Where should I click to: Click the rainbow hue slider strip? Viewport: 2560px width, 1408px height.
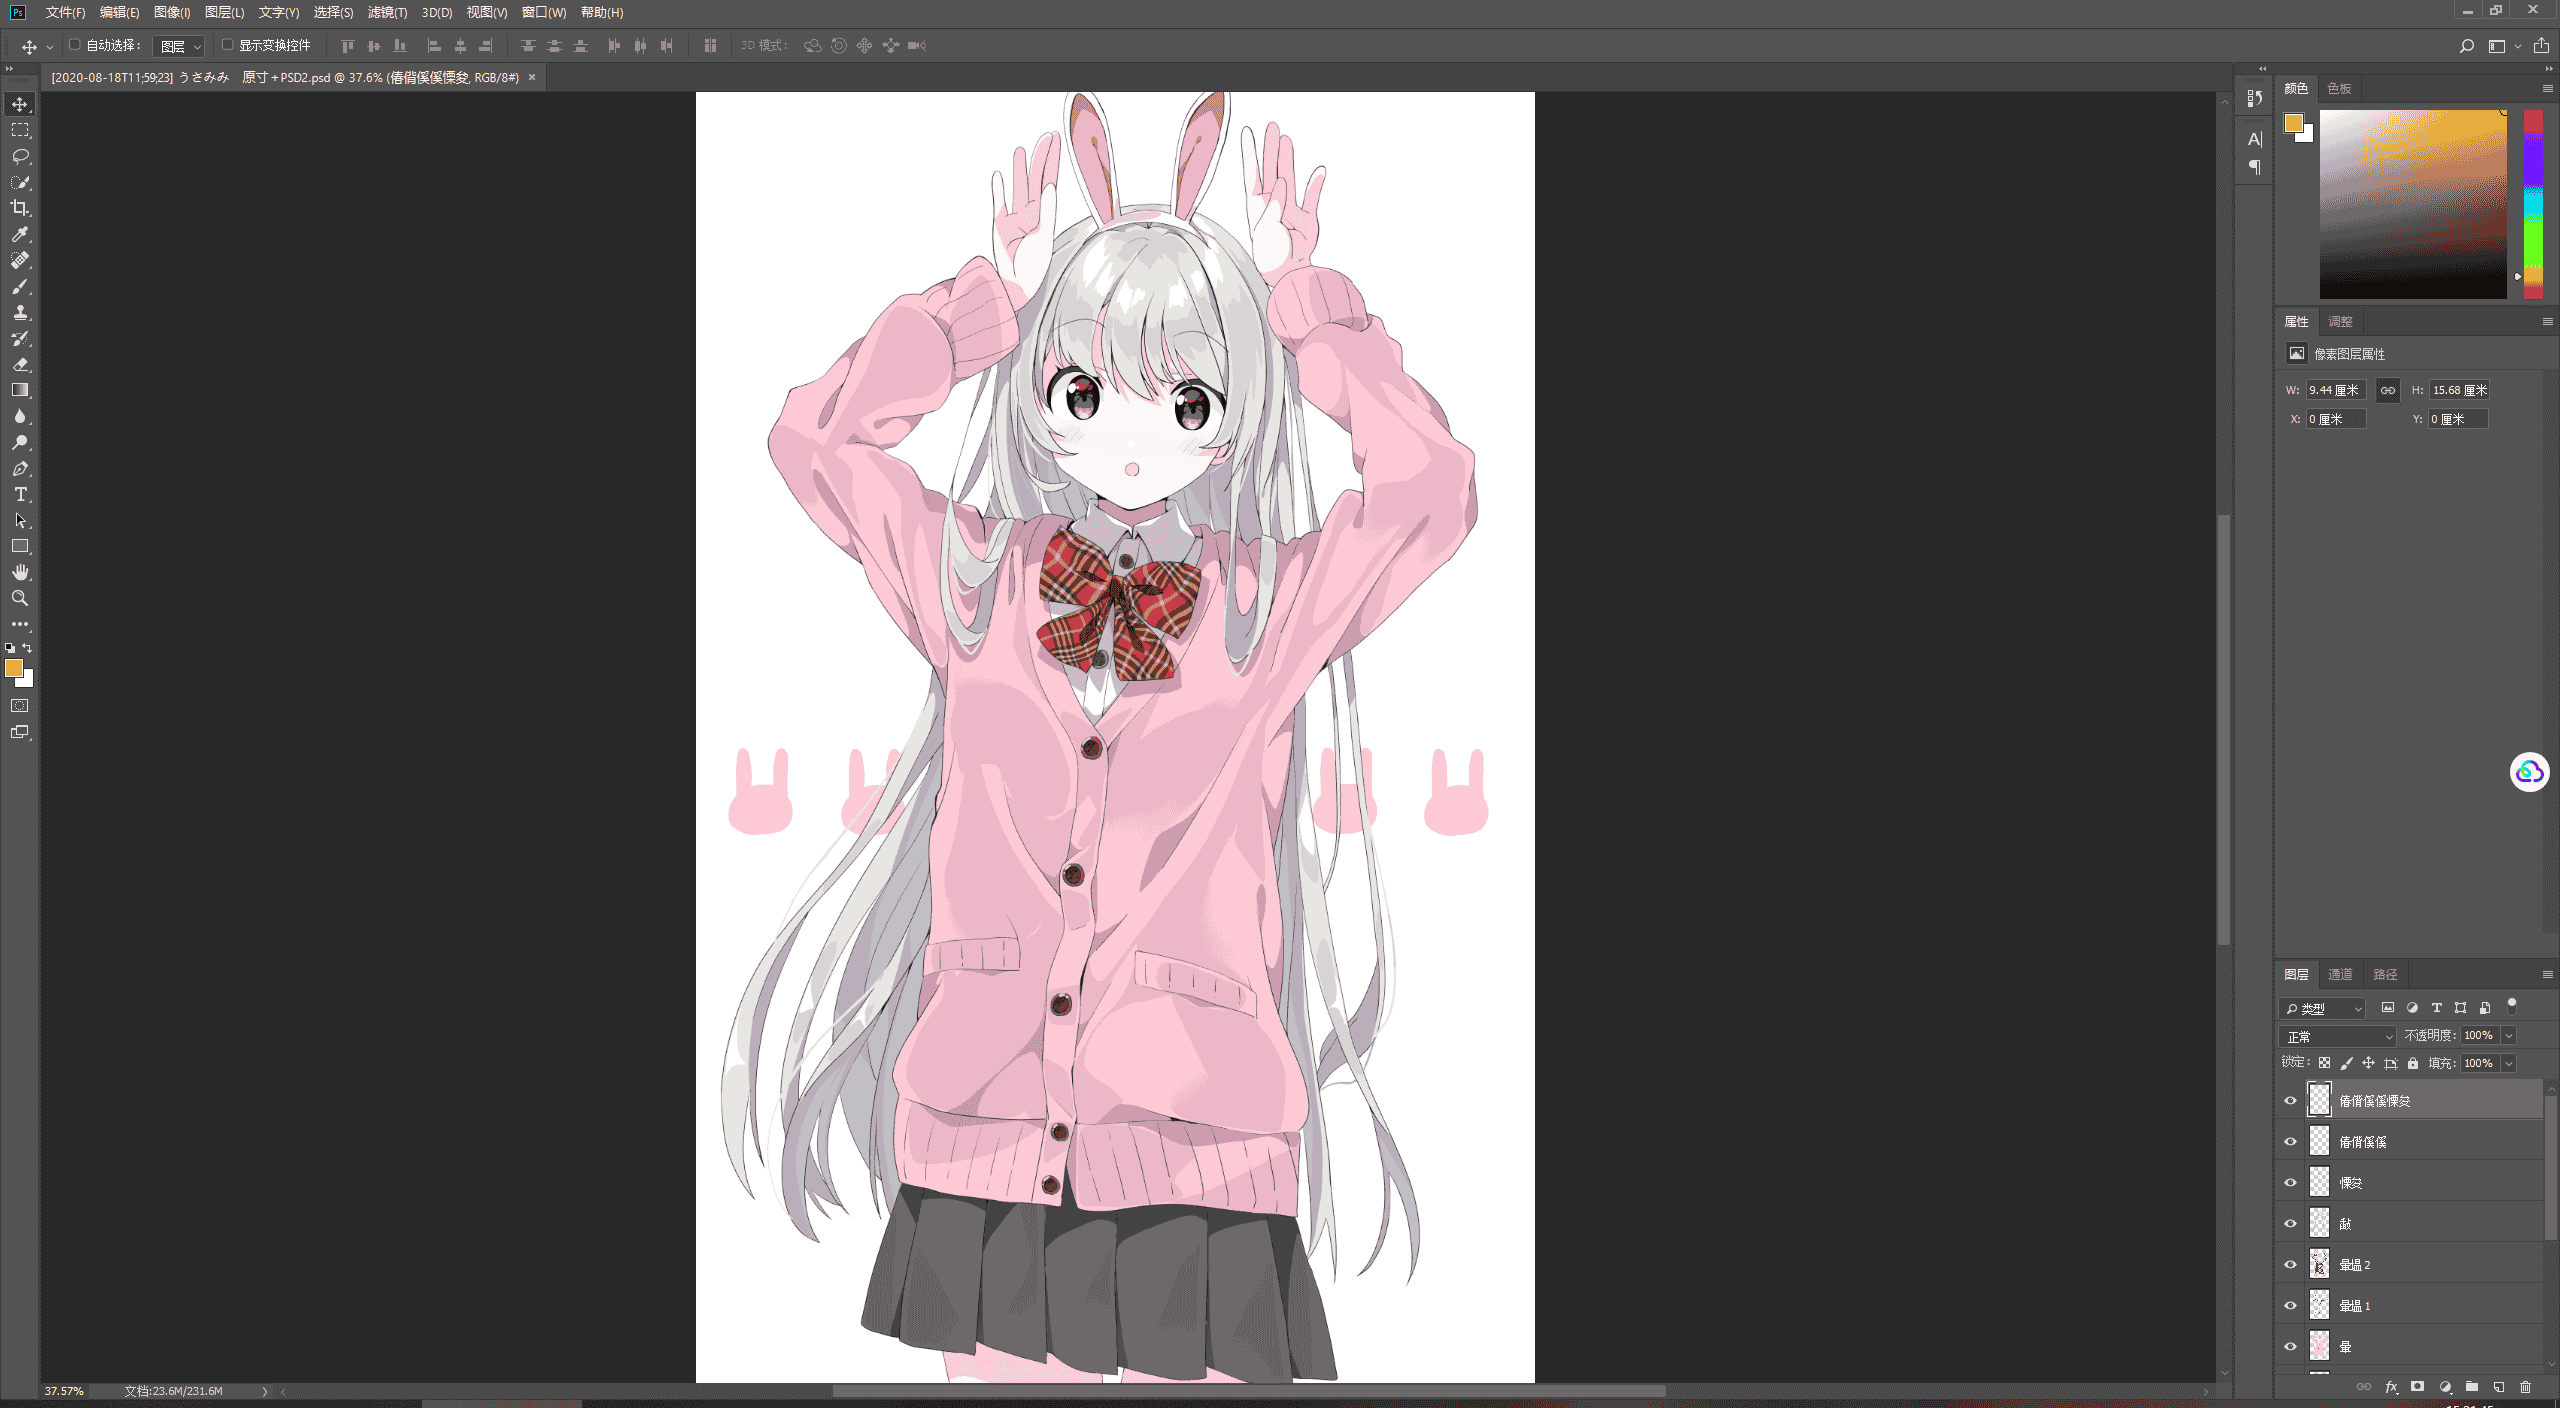2533,204
